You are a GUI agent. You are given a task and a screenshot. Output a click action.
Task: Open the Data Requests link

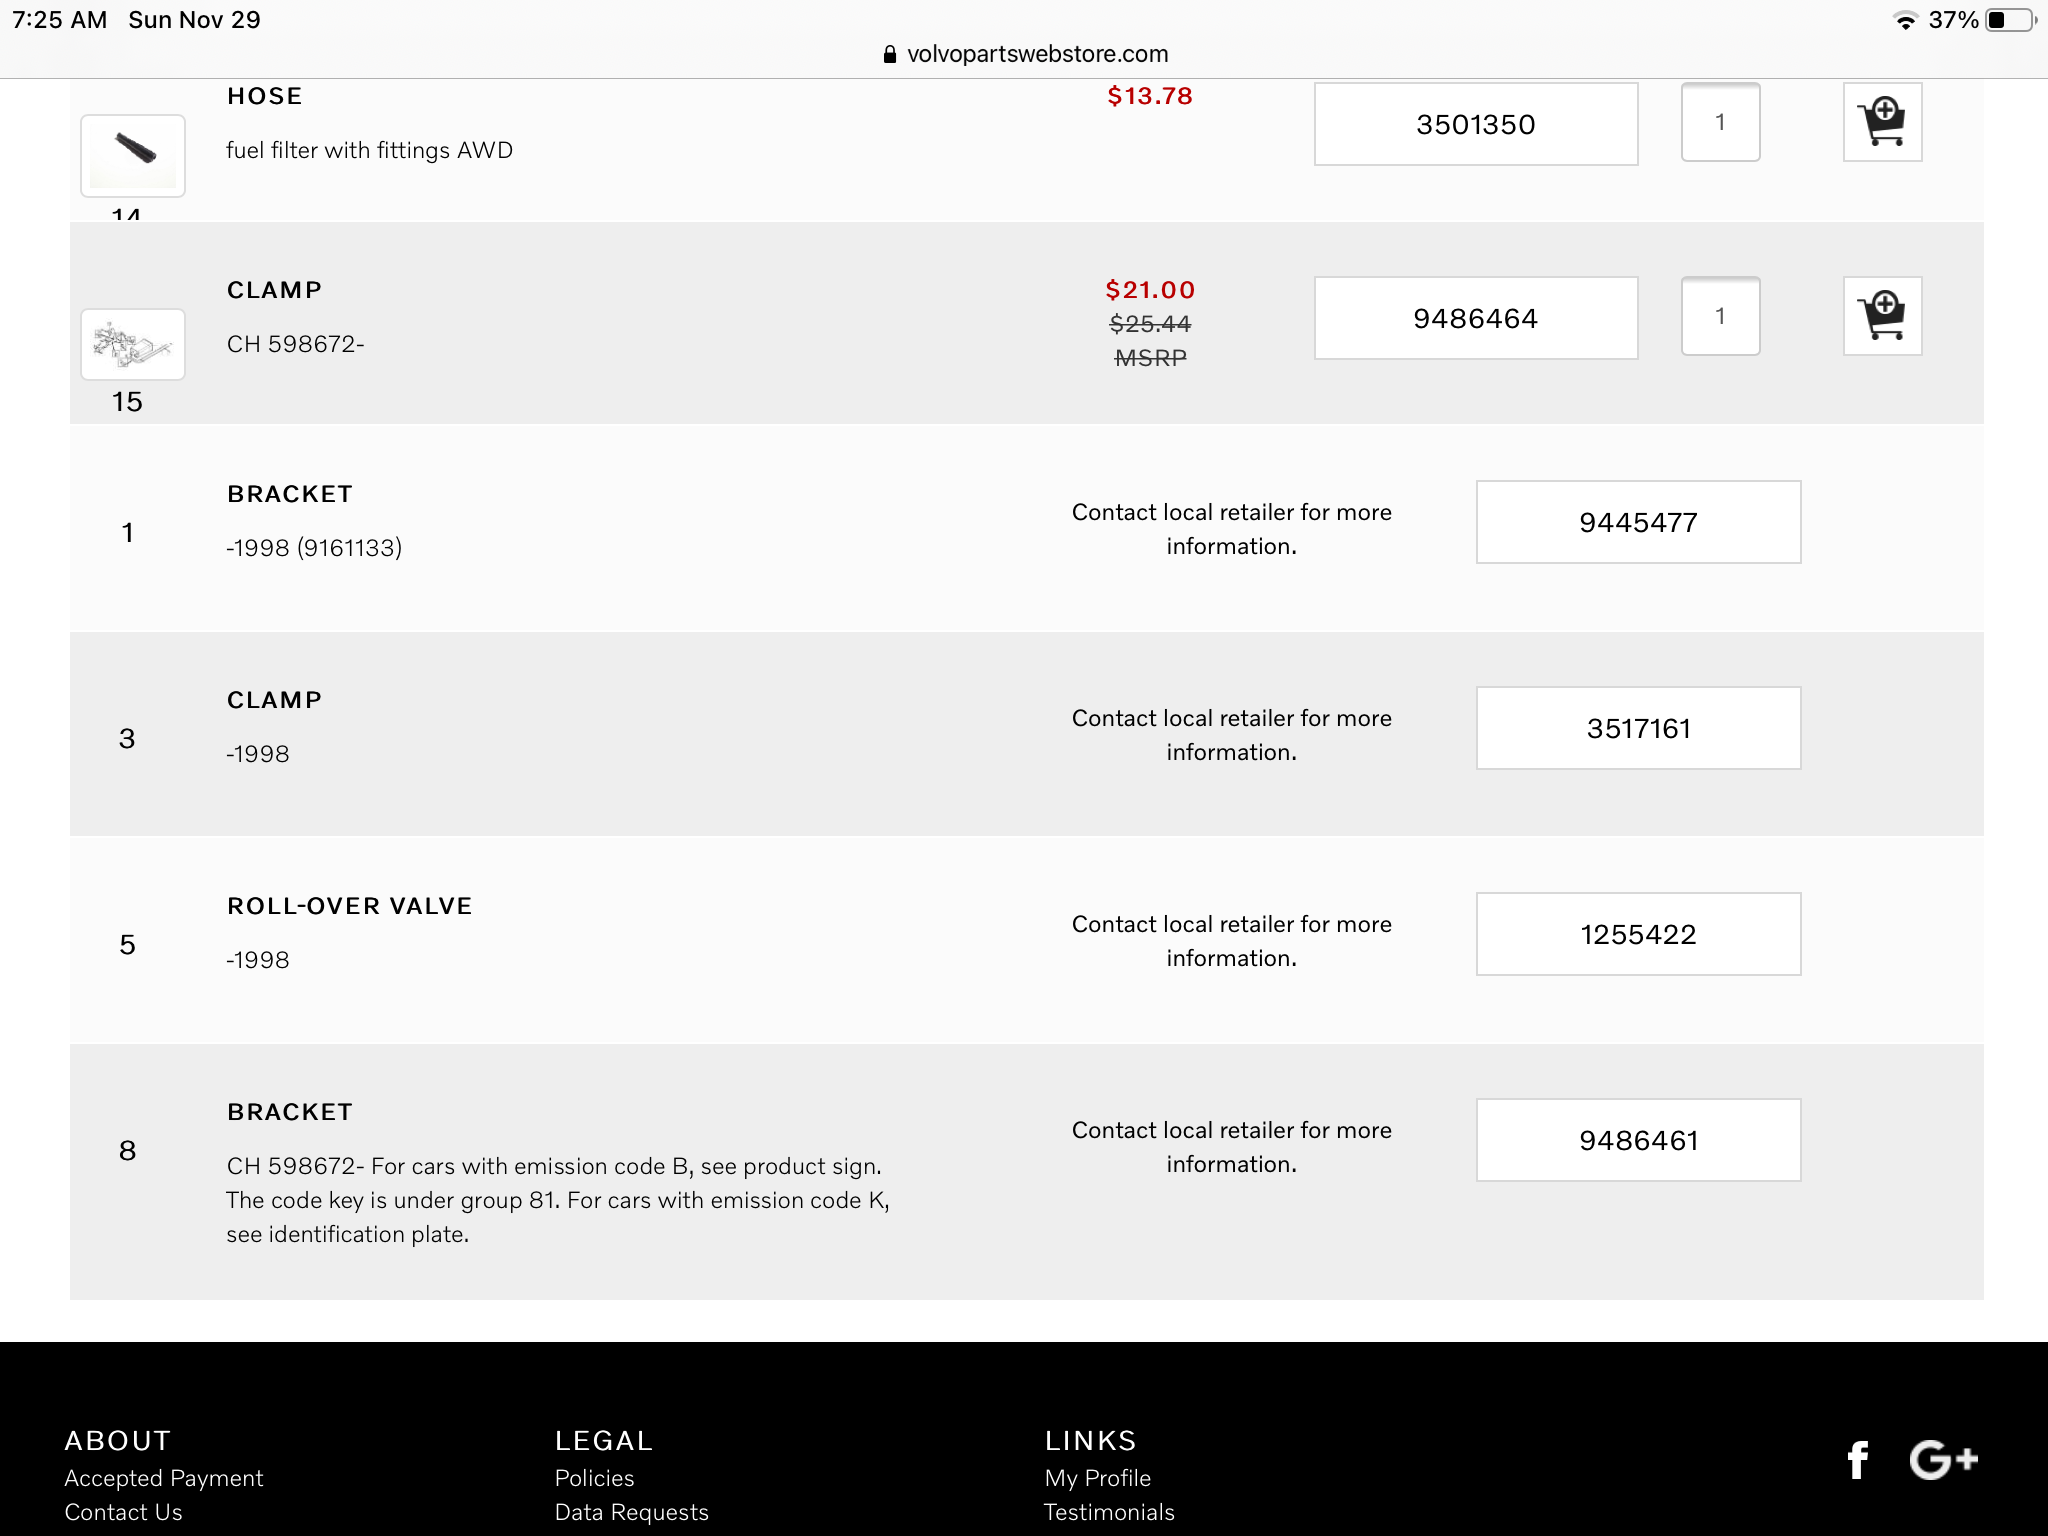631,1512
